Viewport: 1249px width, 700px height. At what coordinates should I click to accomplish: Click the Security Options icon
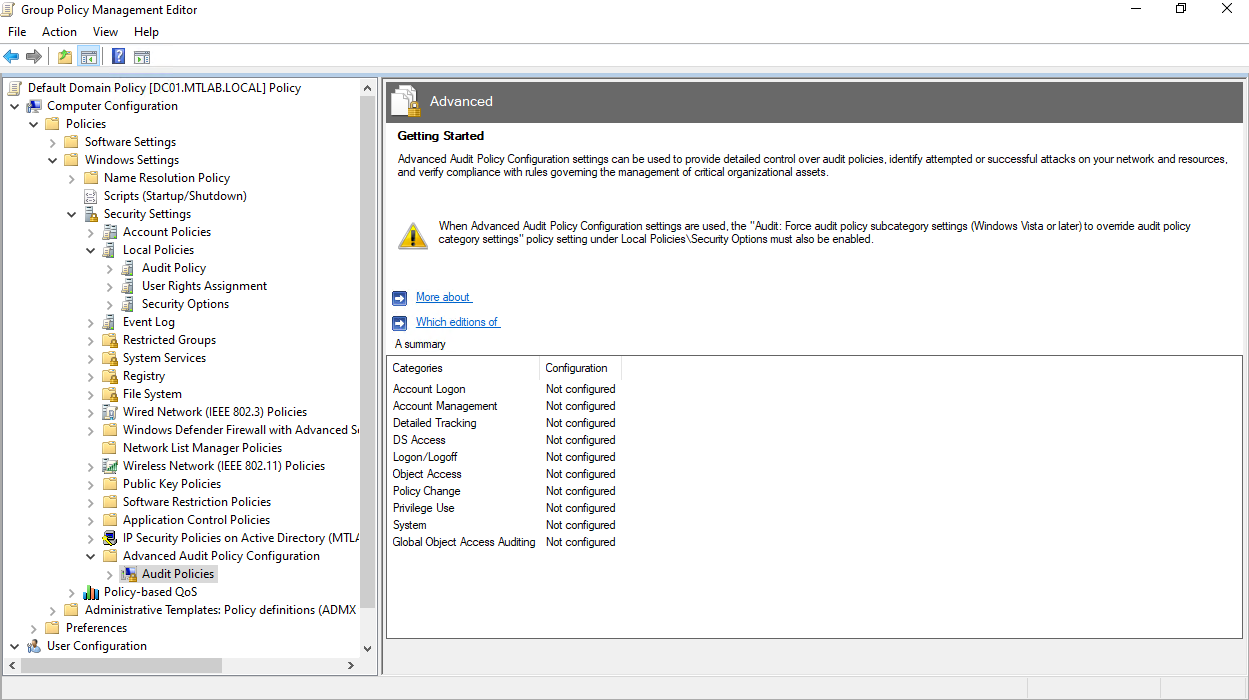point(128,304)
